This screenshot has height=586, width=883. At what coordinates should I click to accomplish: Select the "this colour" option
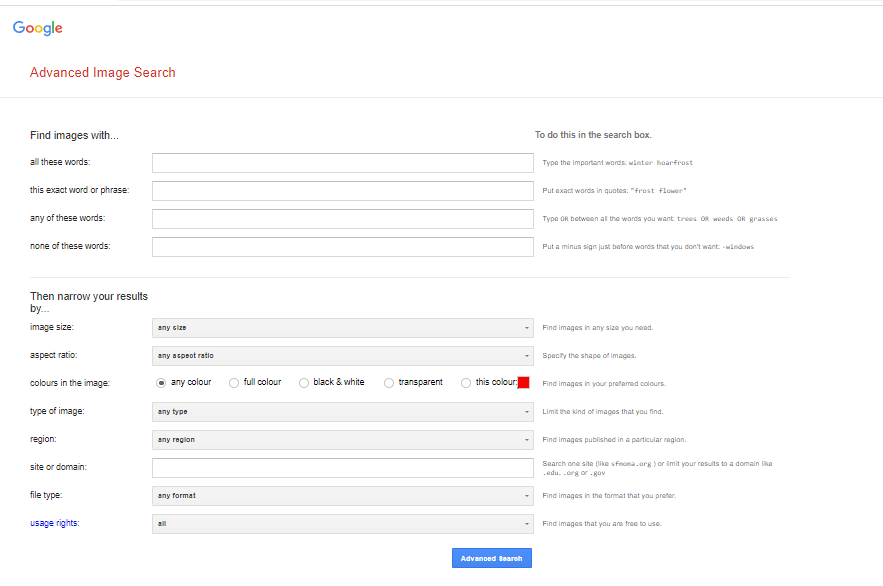[x=465, y=382]
